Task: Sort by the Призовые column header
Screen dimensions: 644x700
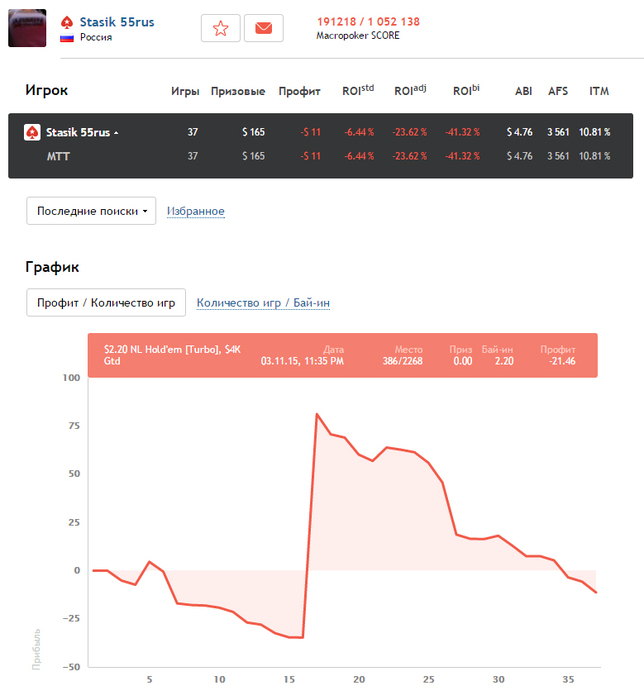Action: 238,91
